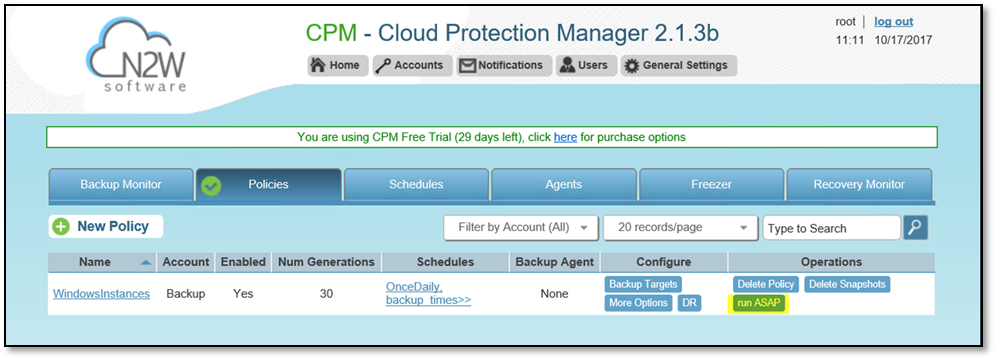This screenshot has height=360, width=996.
Task: Click the Delete Snapshots button
Action: (x=847, y=284)
